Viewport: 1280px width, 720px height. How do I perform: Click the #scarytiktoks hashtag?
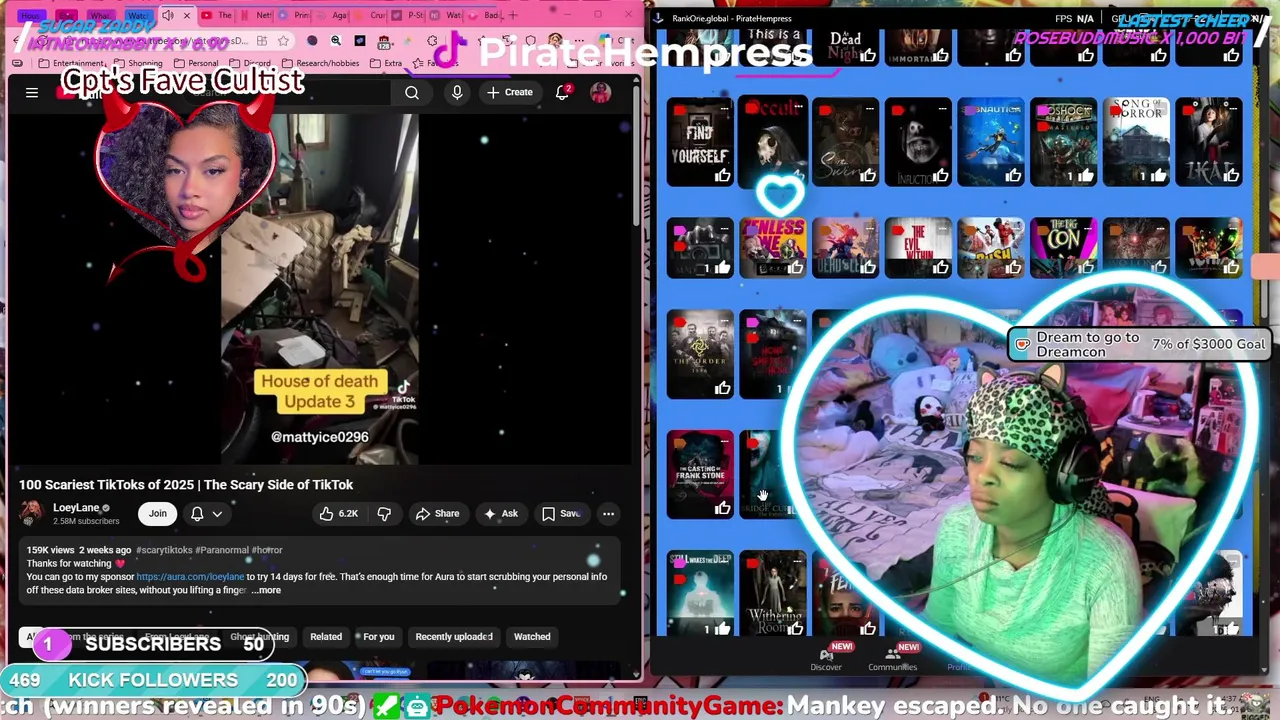164,550
